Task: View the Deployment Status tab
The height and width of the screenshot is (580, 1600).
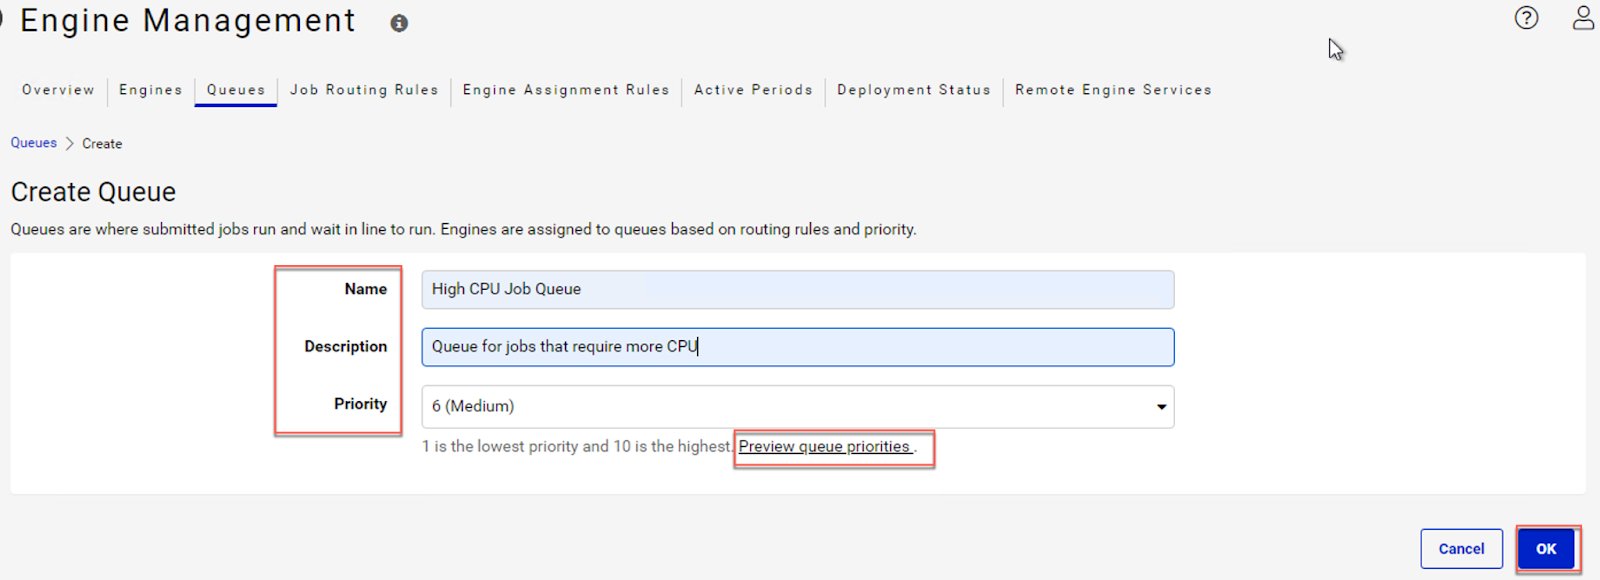Action: (914, 90)
